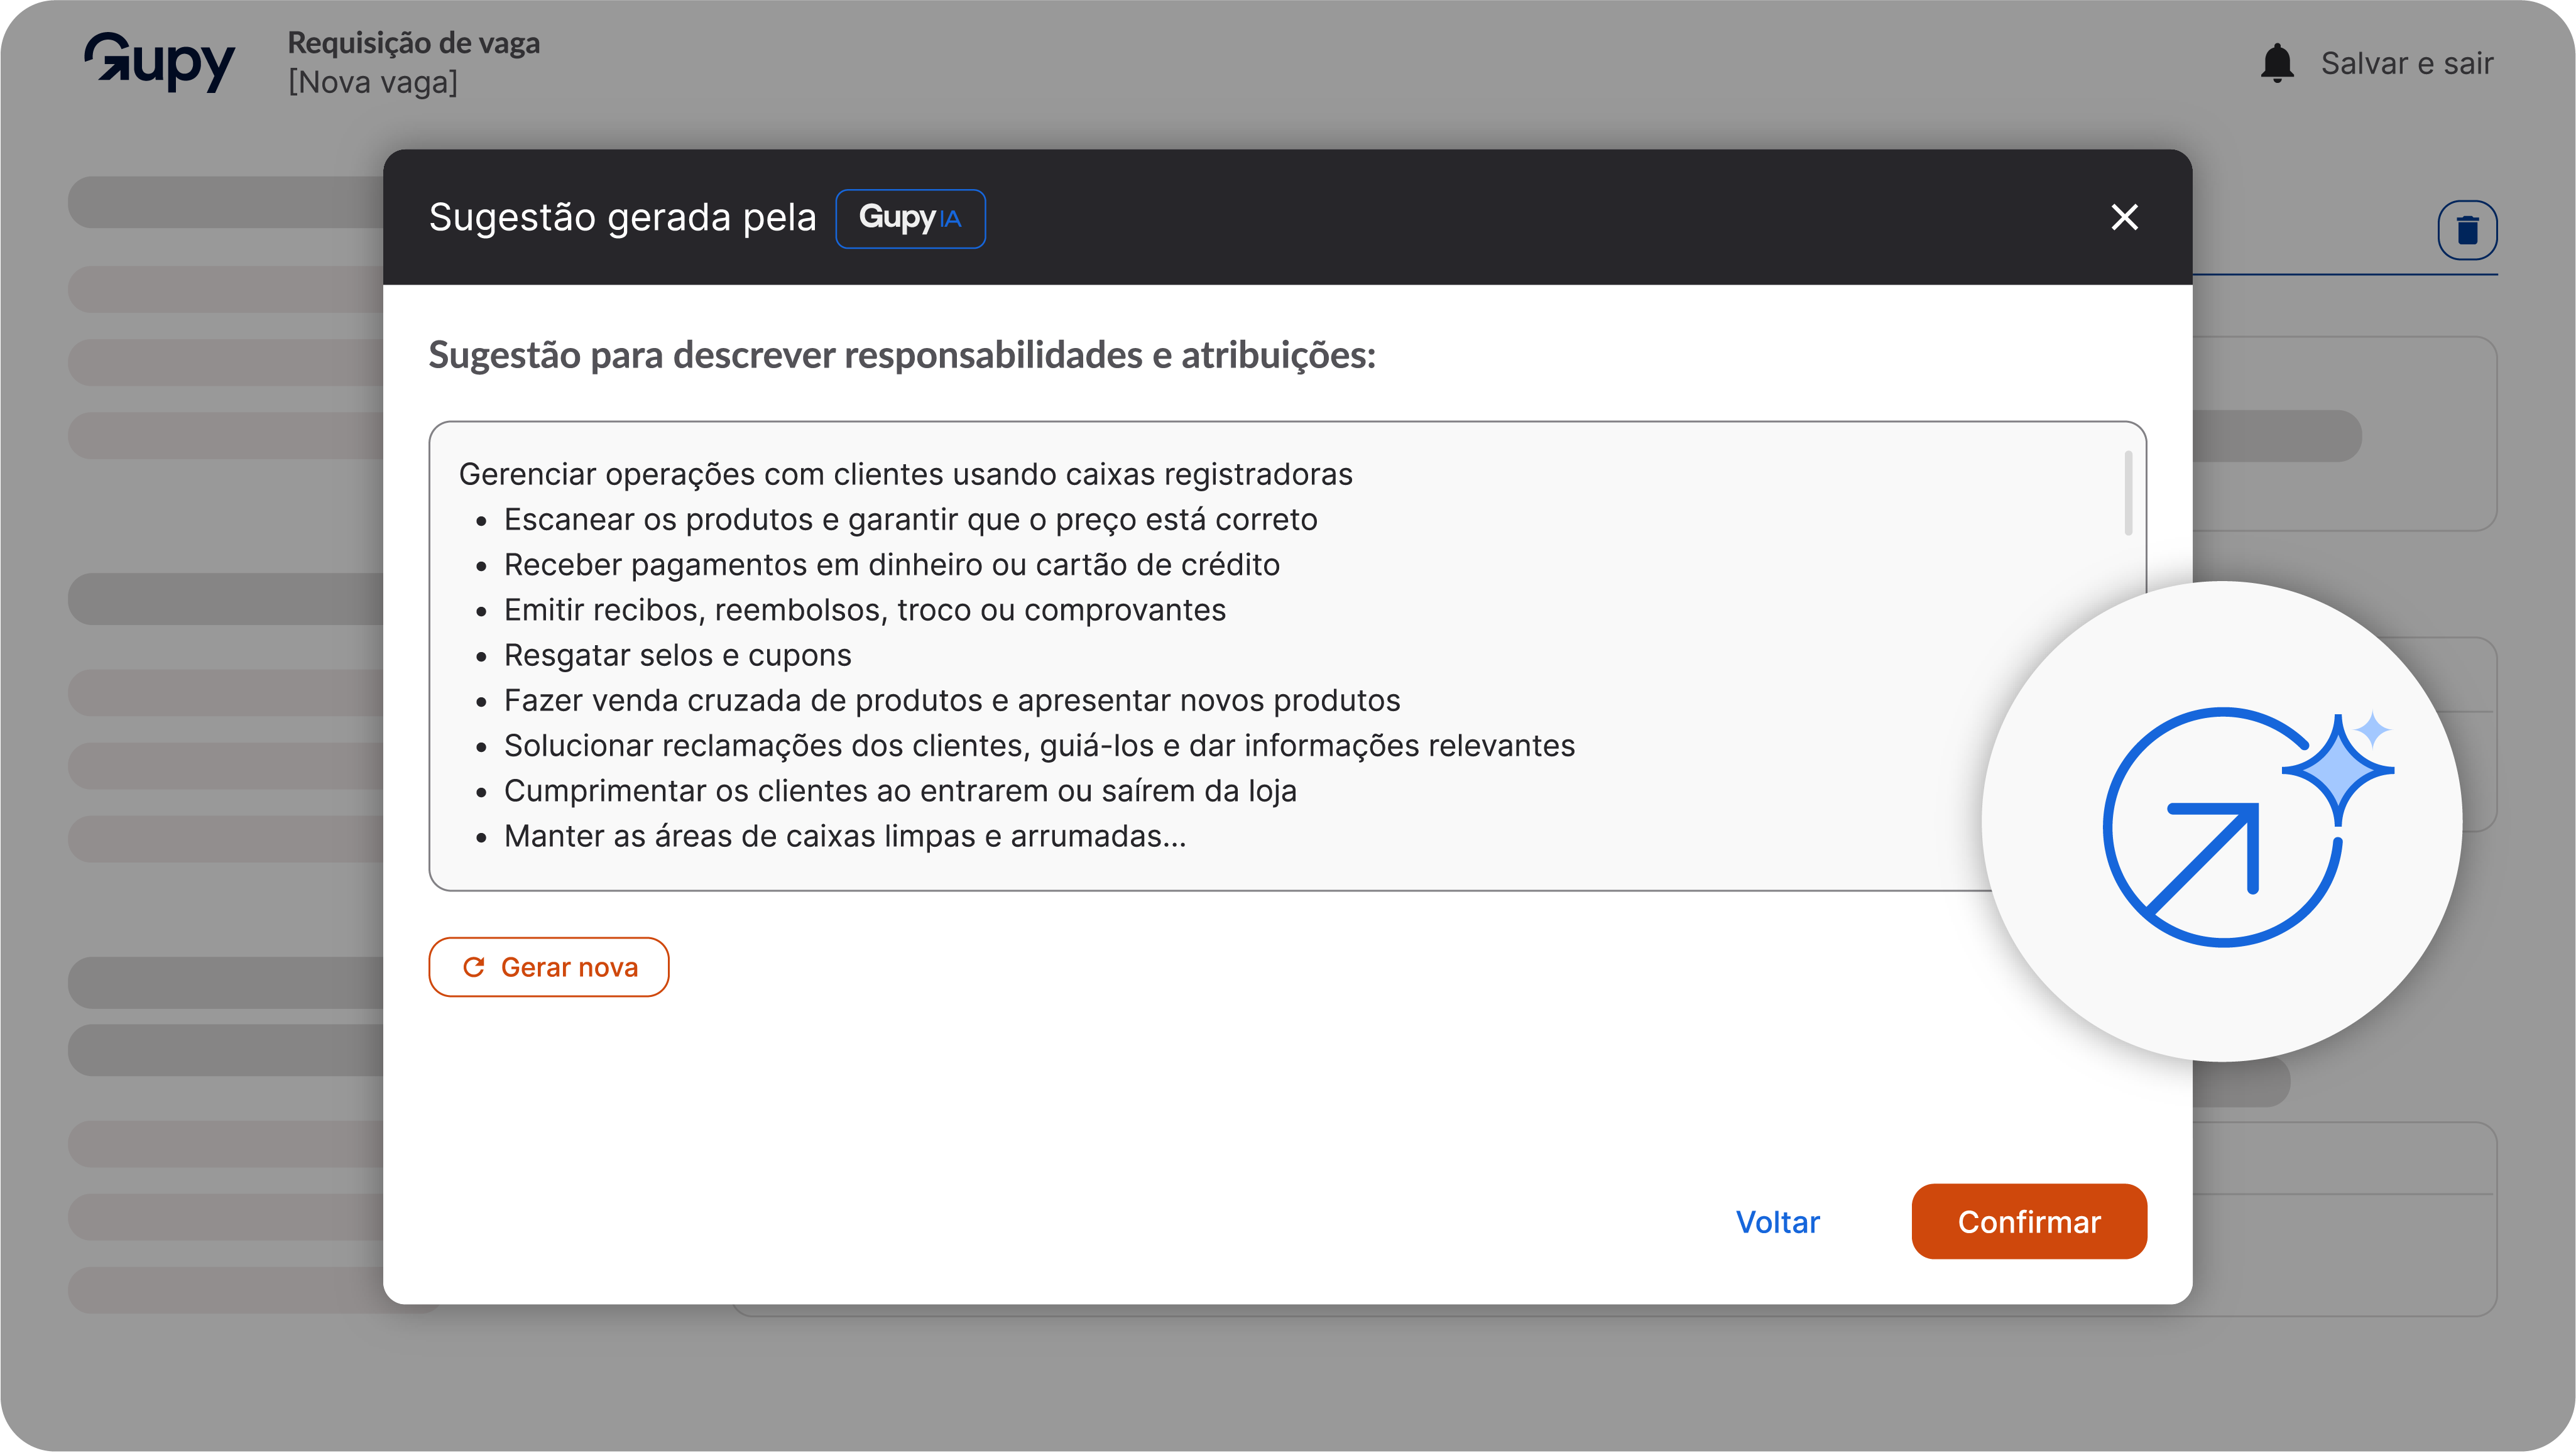Click the line "Gerenciar operações com clientes usando caixas registradoras"
2576x1453 pixels.
tap(905, 474)
